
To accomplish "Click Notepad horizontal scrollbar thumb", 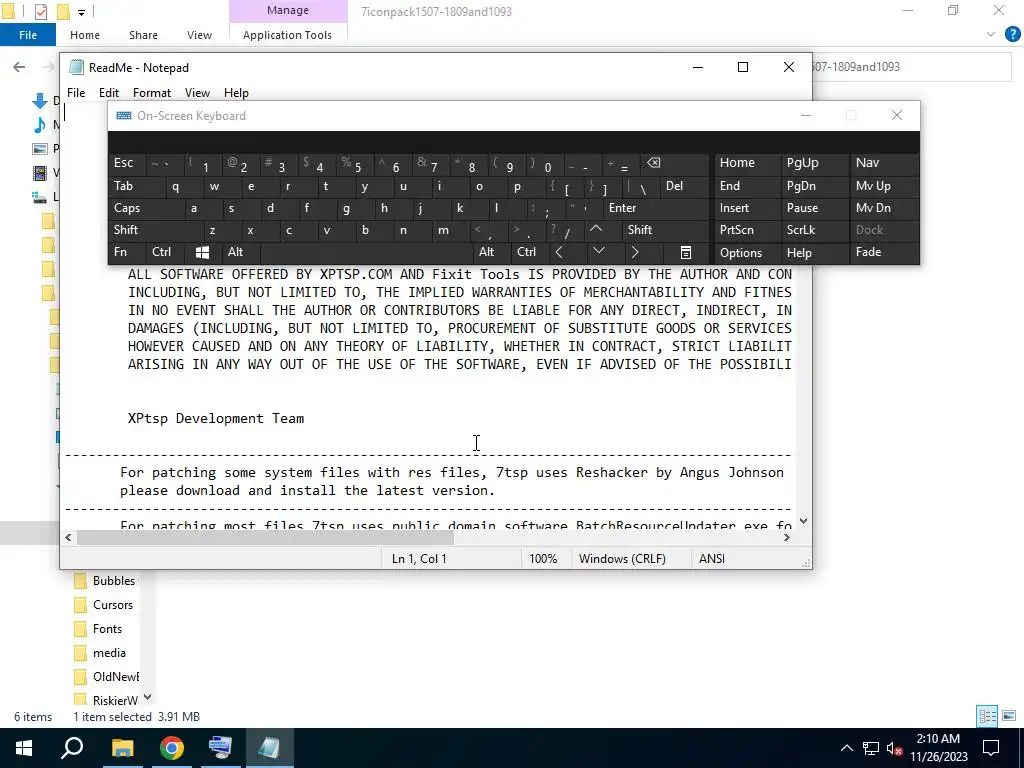I will click(x=265, y=537).
